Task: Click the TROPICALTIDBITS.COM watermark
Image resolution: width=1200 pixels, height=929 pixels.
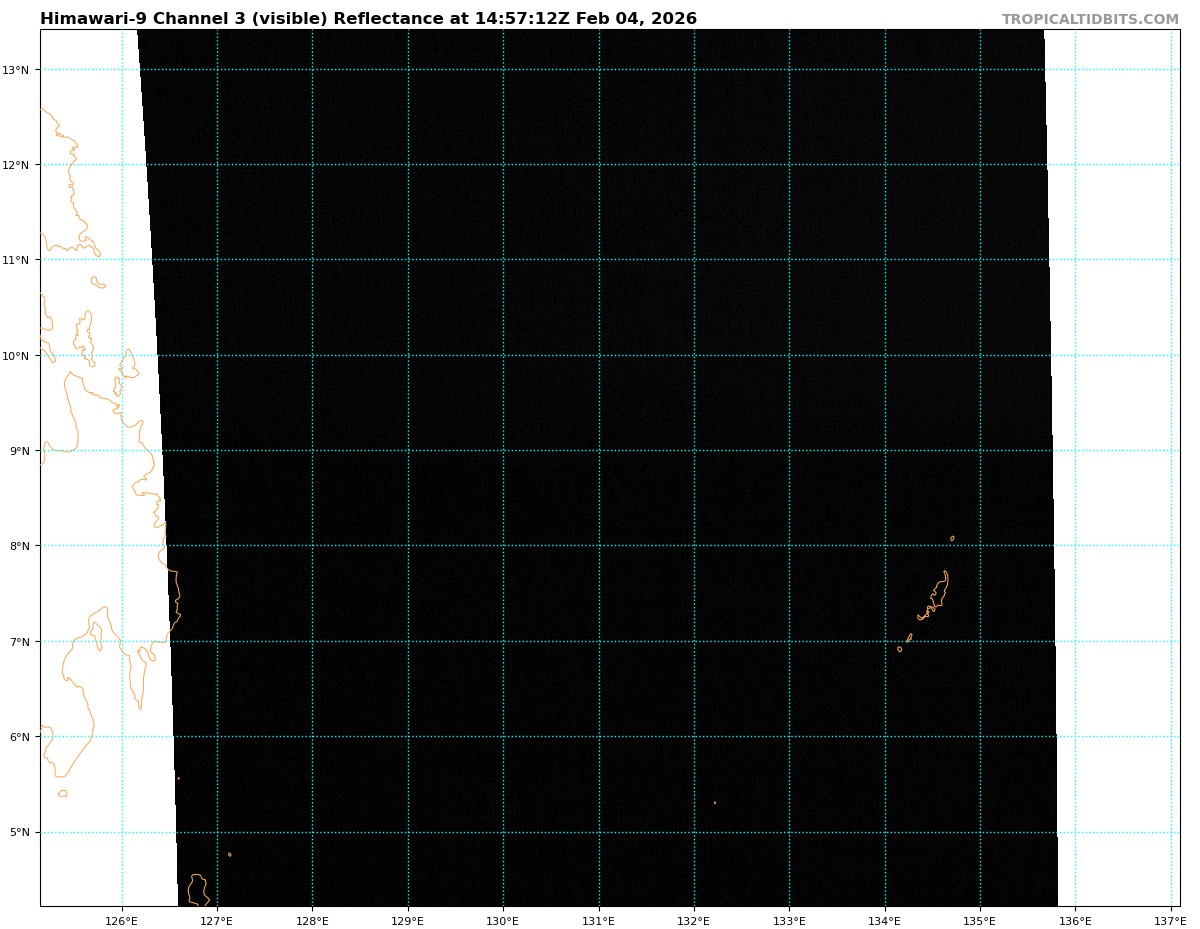Action: 1090,19
